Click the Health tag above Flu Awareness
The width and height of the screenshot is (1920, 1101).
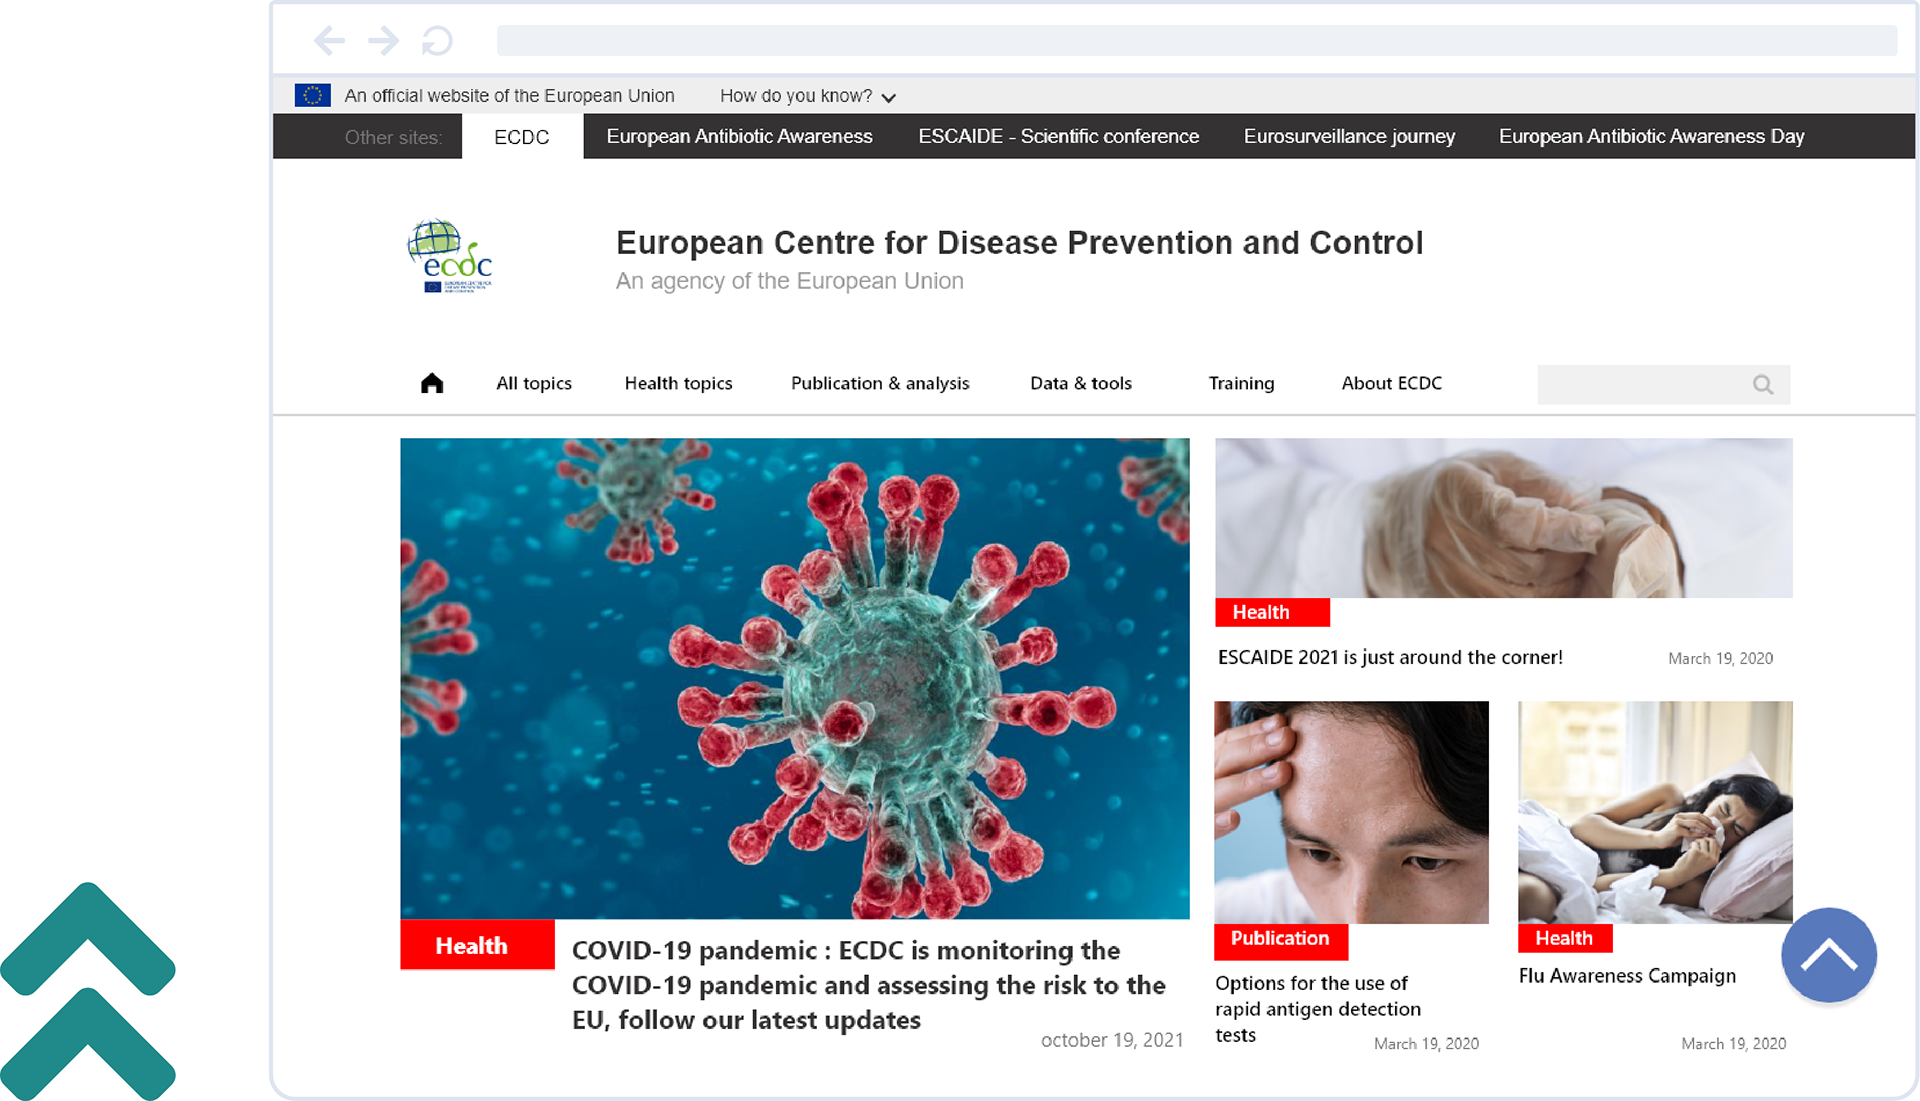1565,938
